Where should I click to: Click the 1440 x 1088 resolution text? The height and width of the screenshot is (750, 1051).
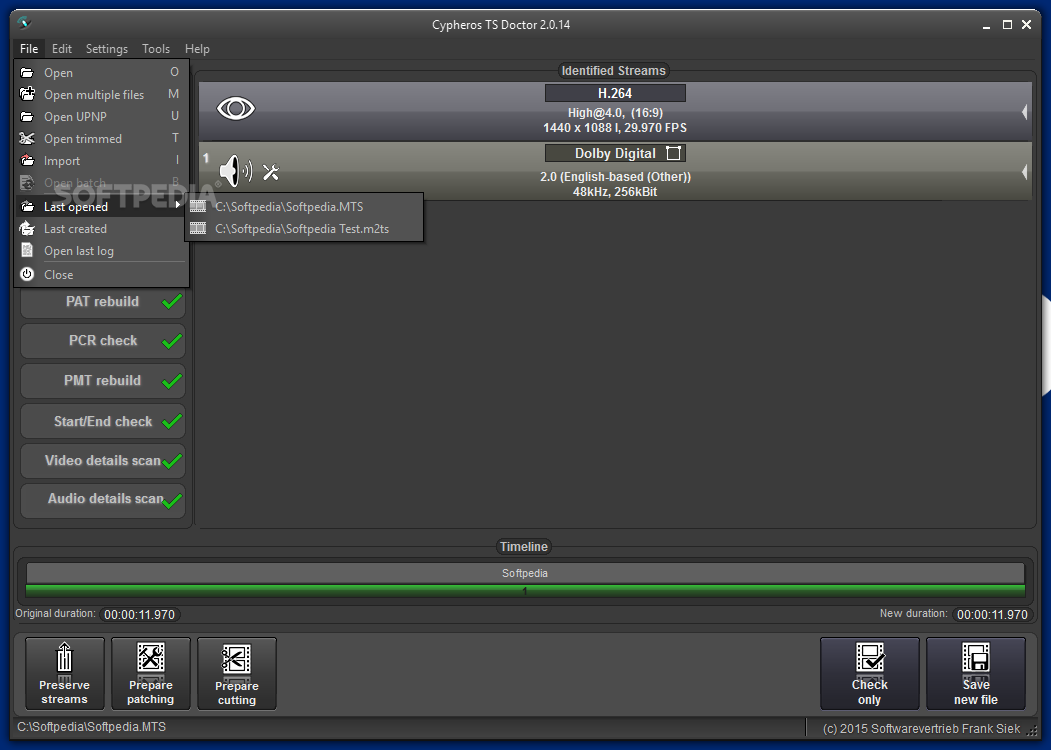(615, 127)
